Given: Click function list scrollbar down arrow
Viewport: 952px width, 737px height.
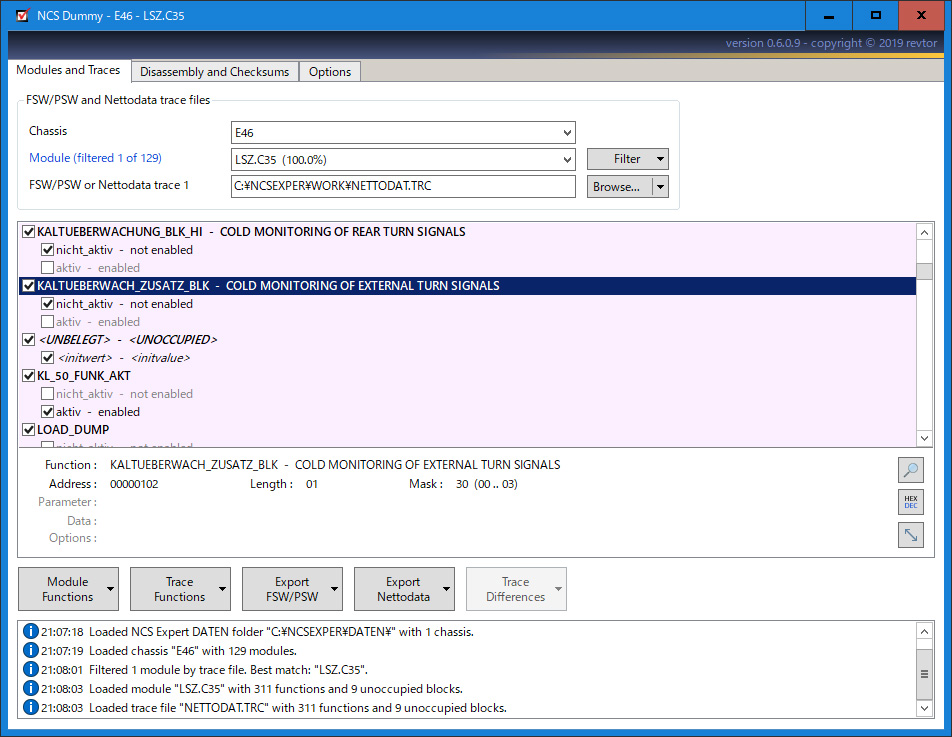Looking at the screenshot, I should pos(924,438).
